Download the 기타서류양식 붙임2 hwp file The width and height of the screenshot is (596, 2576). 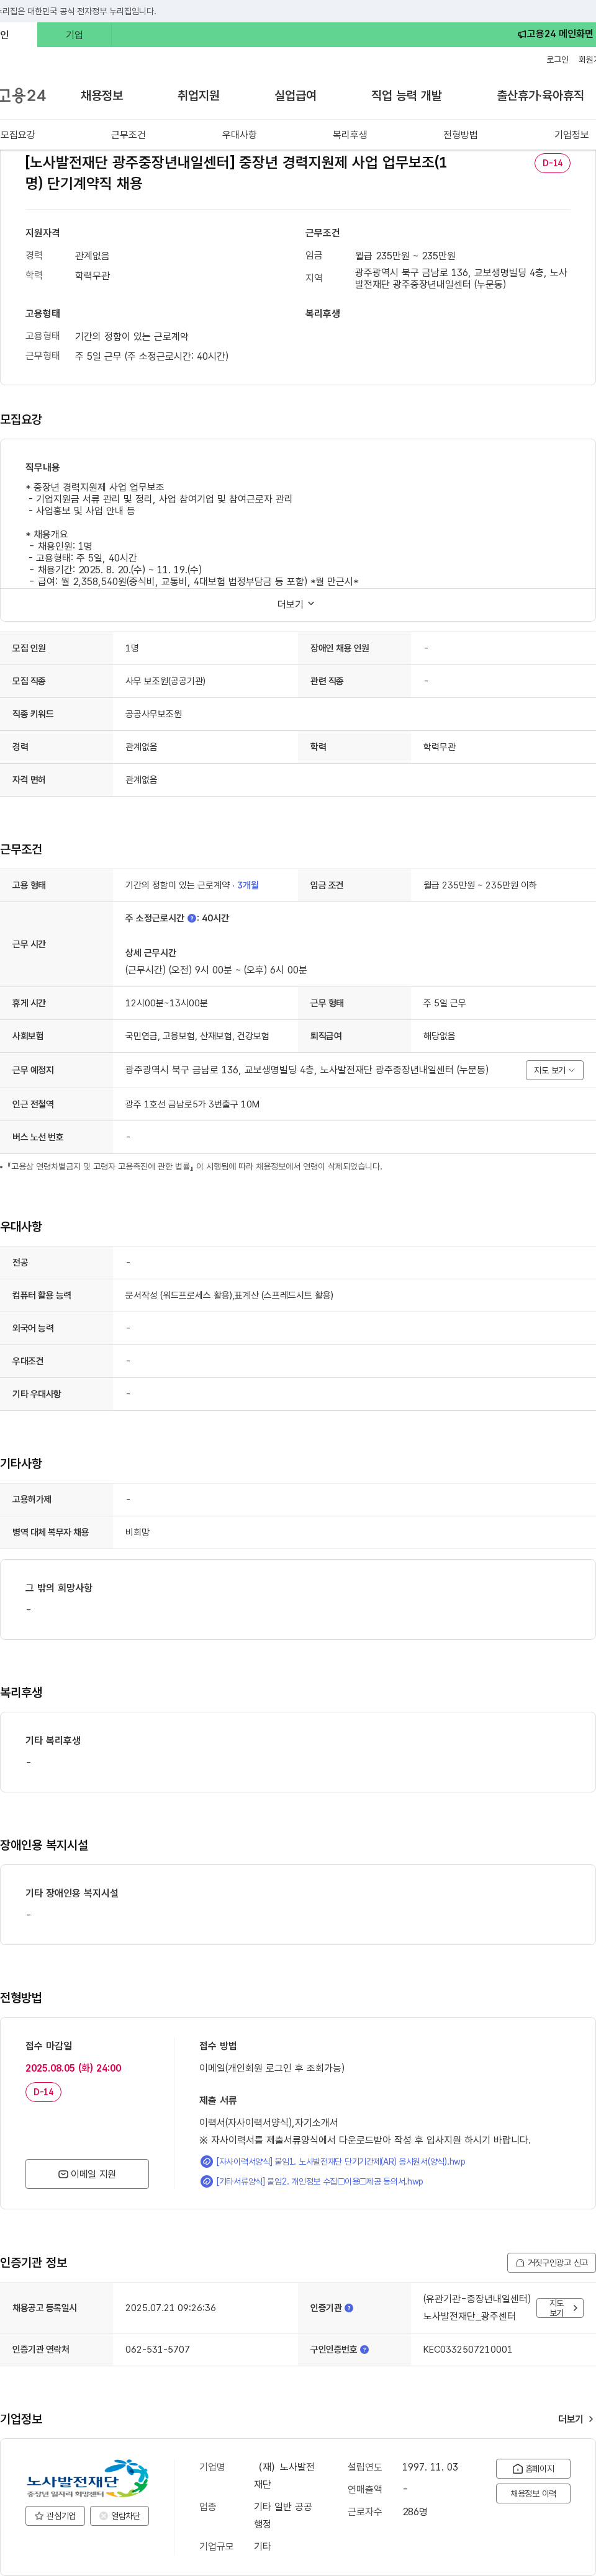click(x=319, y=2181)
